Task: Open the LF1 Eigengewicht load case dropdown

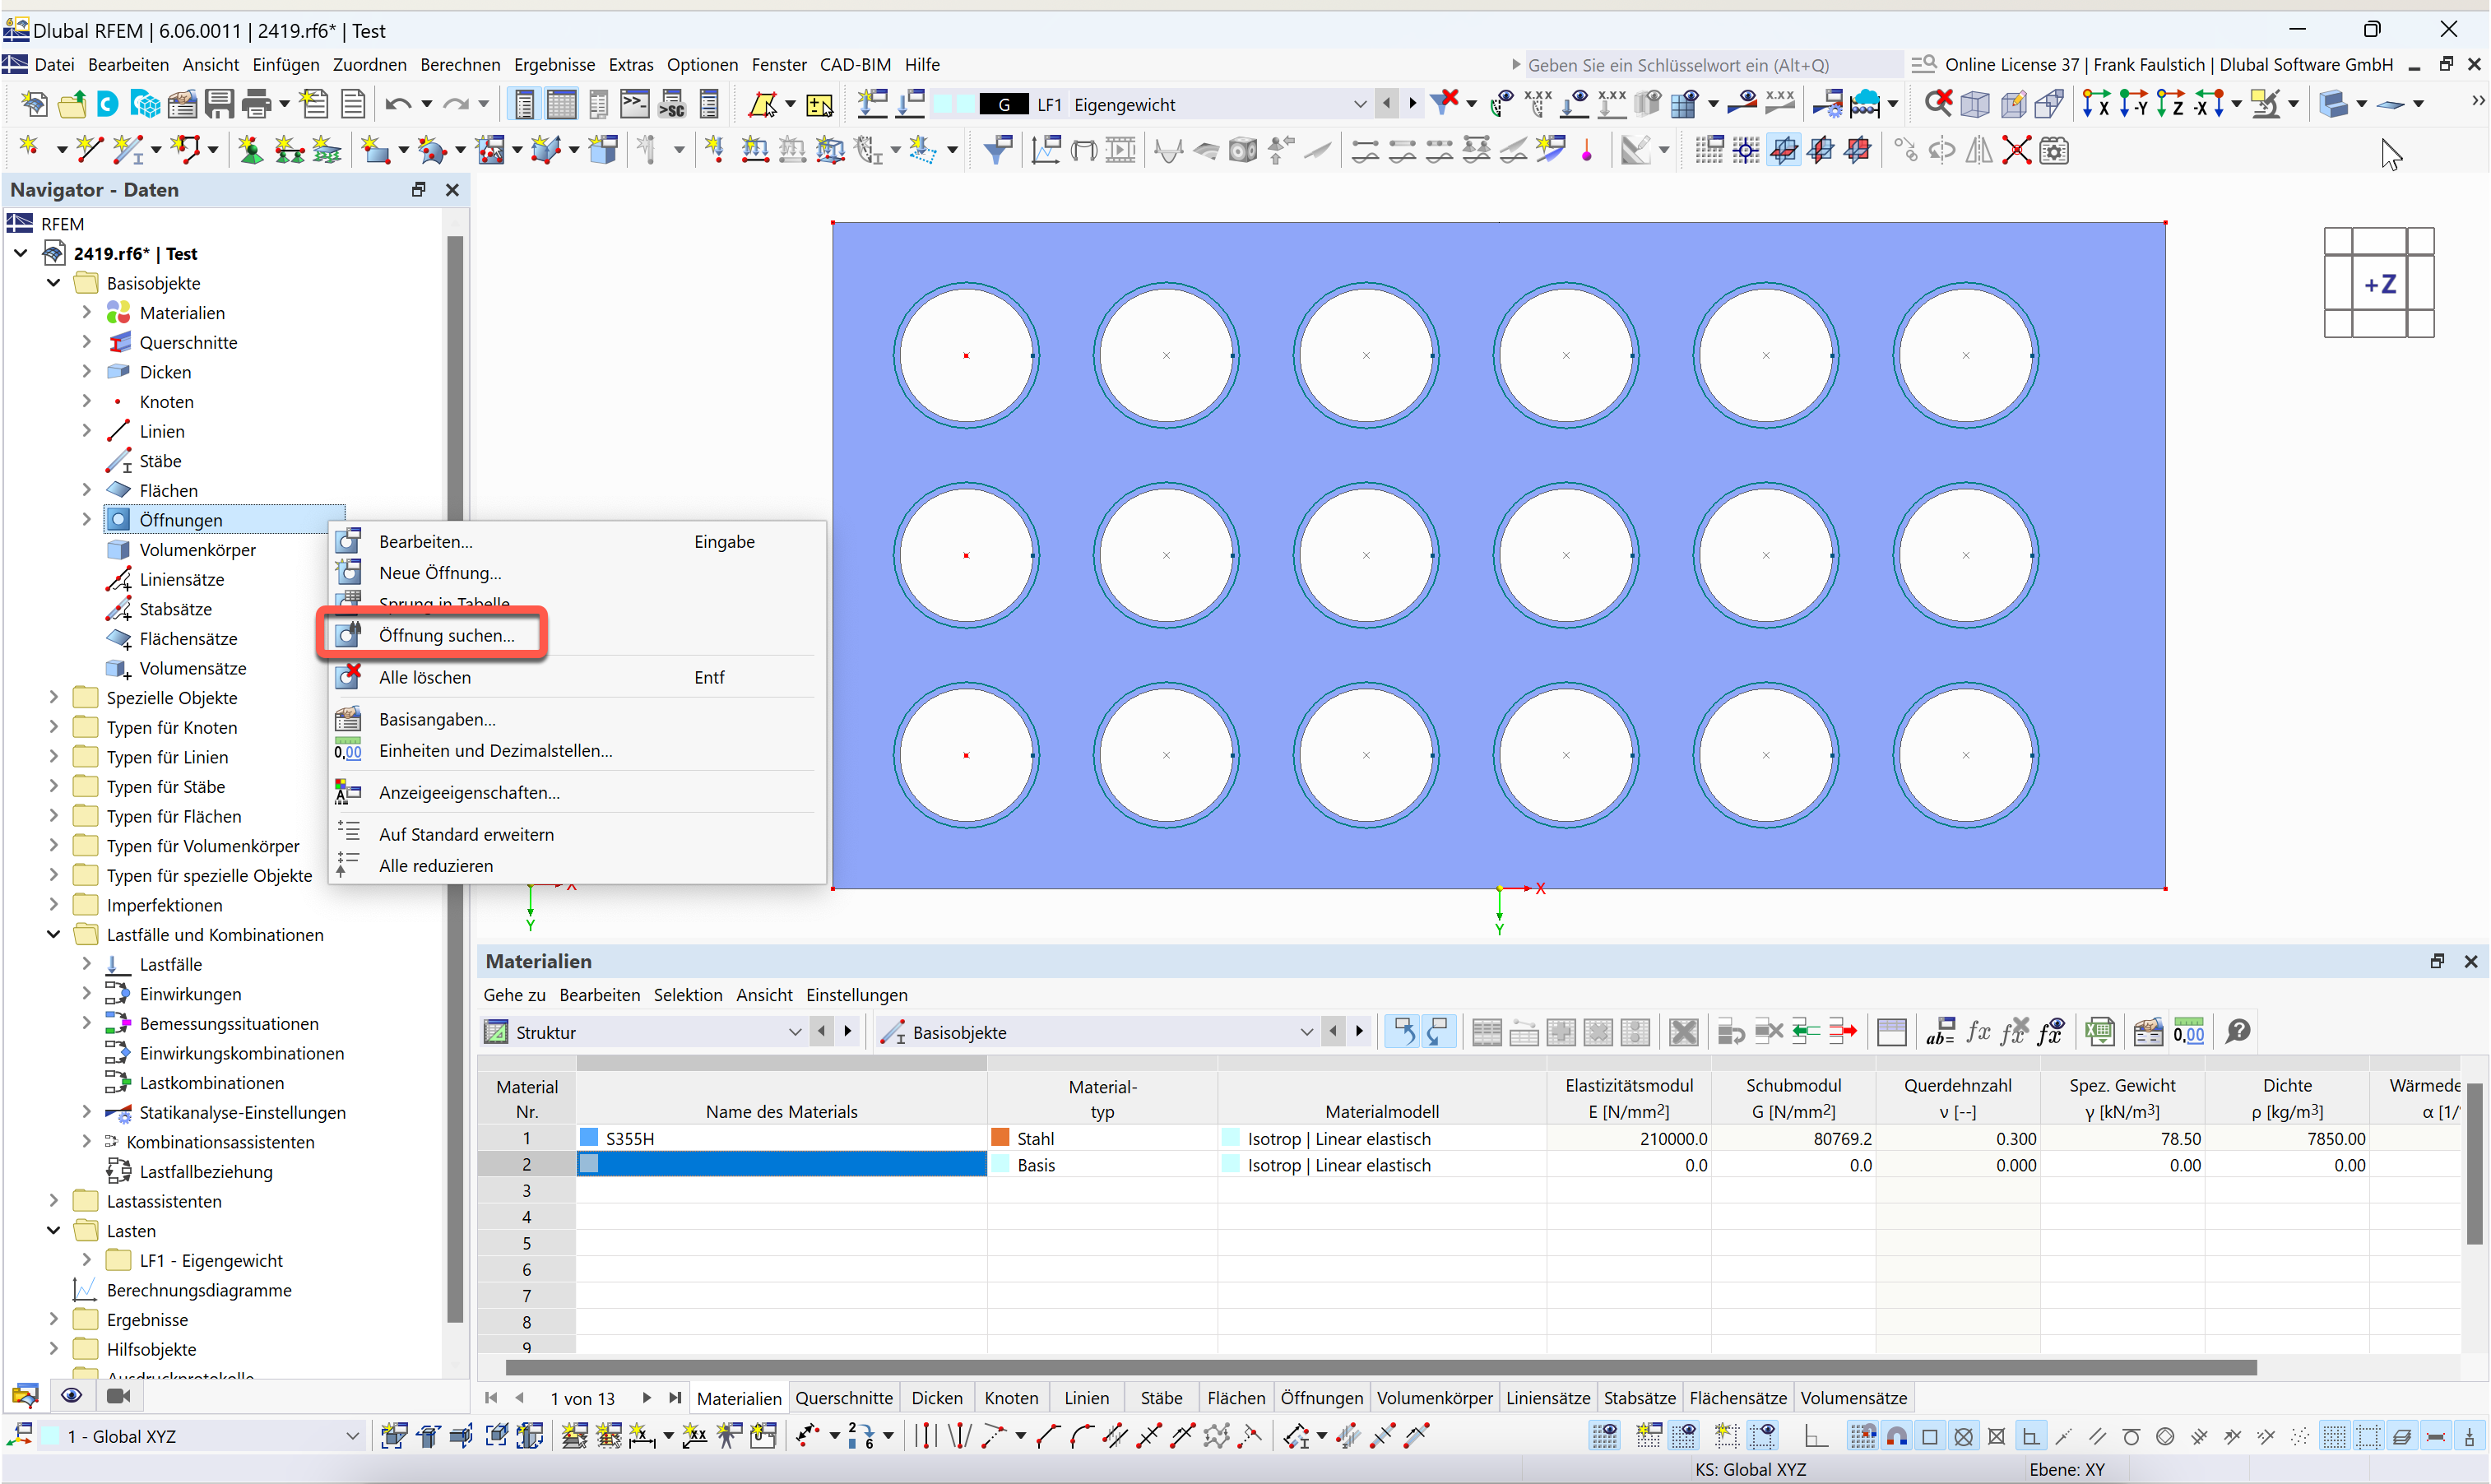Action: click(x=1360, y=103)
